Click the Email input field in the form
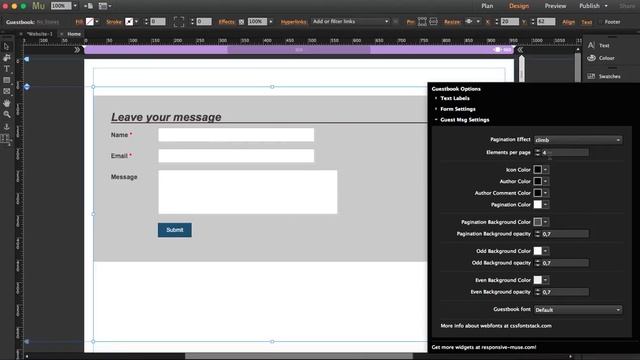This screenshot has height=360, width=640. point(236,156)
